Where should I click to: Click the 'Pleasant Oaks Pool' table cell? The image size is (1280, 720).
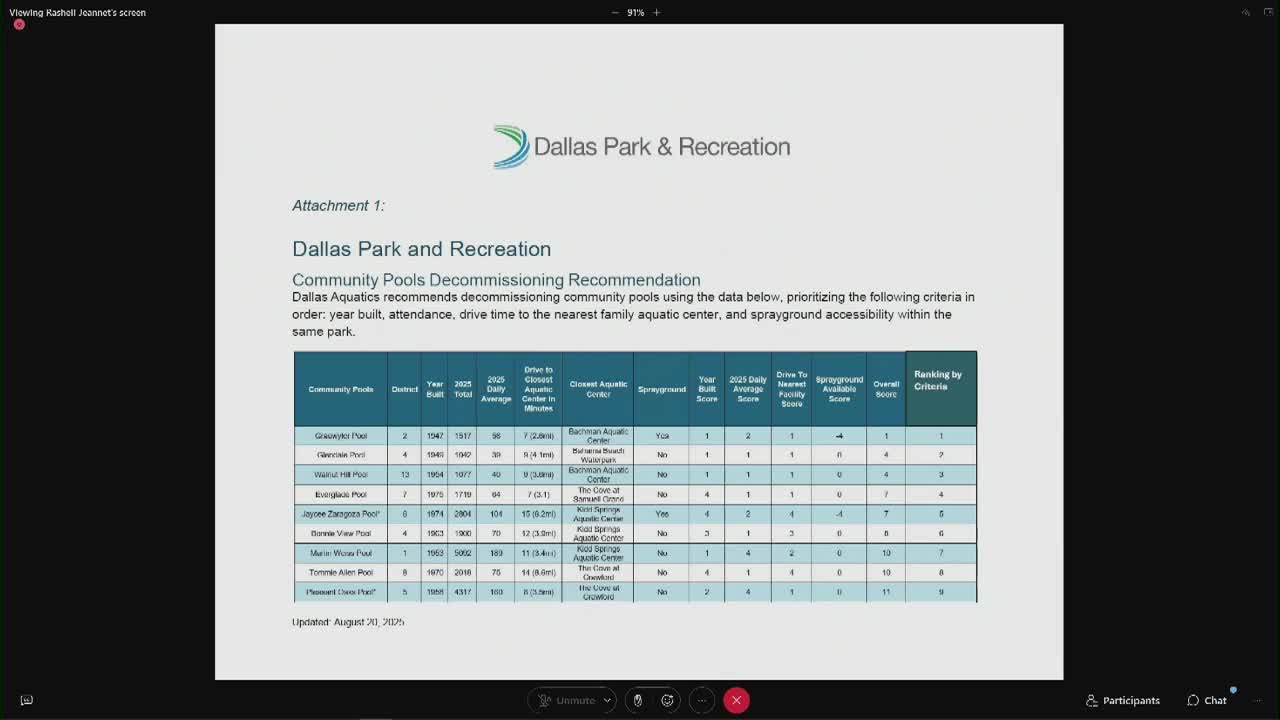341,592
